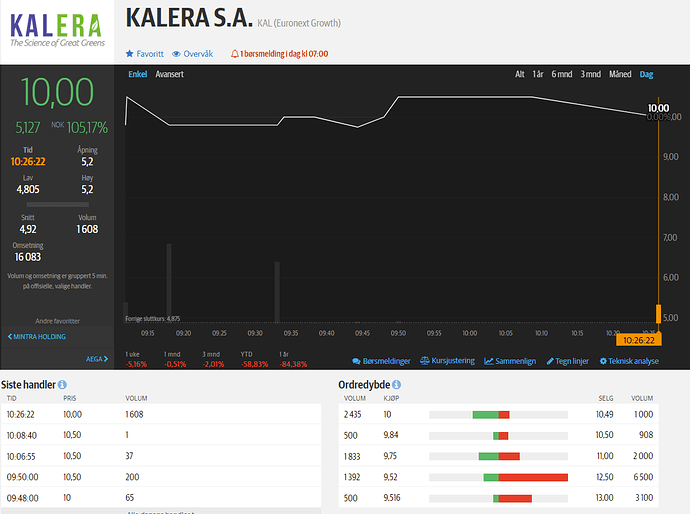Image resolution: width=690 pixels, height=514 pixels.
Task: Click the depth bar for bid 9,52
Action: tap(498, 477)
